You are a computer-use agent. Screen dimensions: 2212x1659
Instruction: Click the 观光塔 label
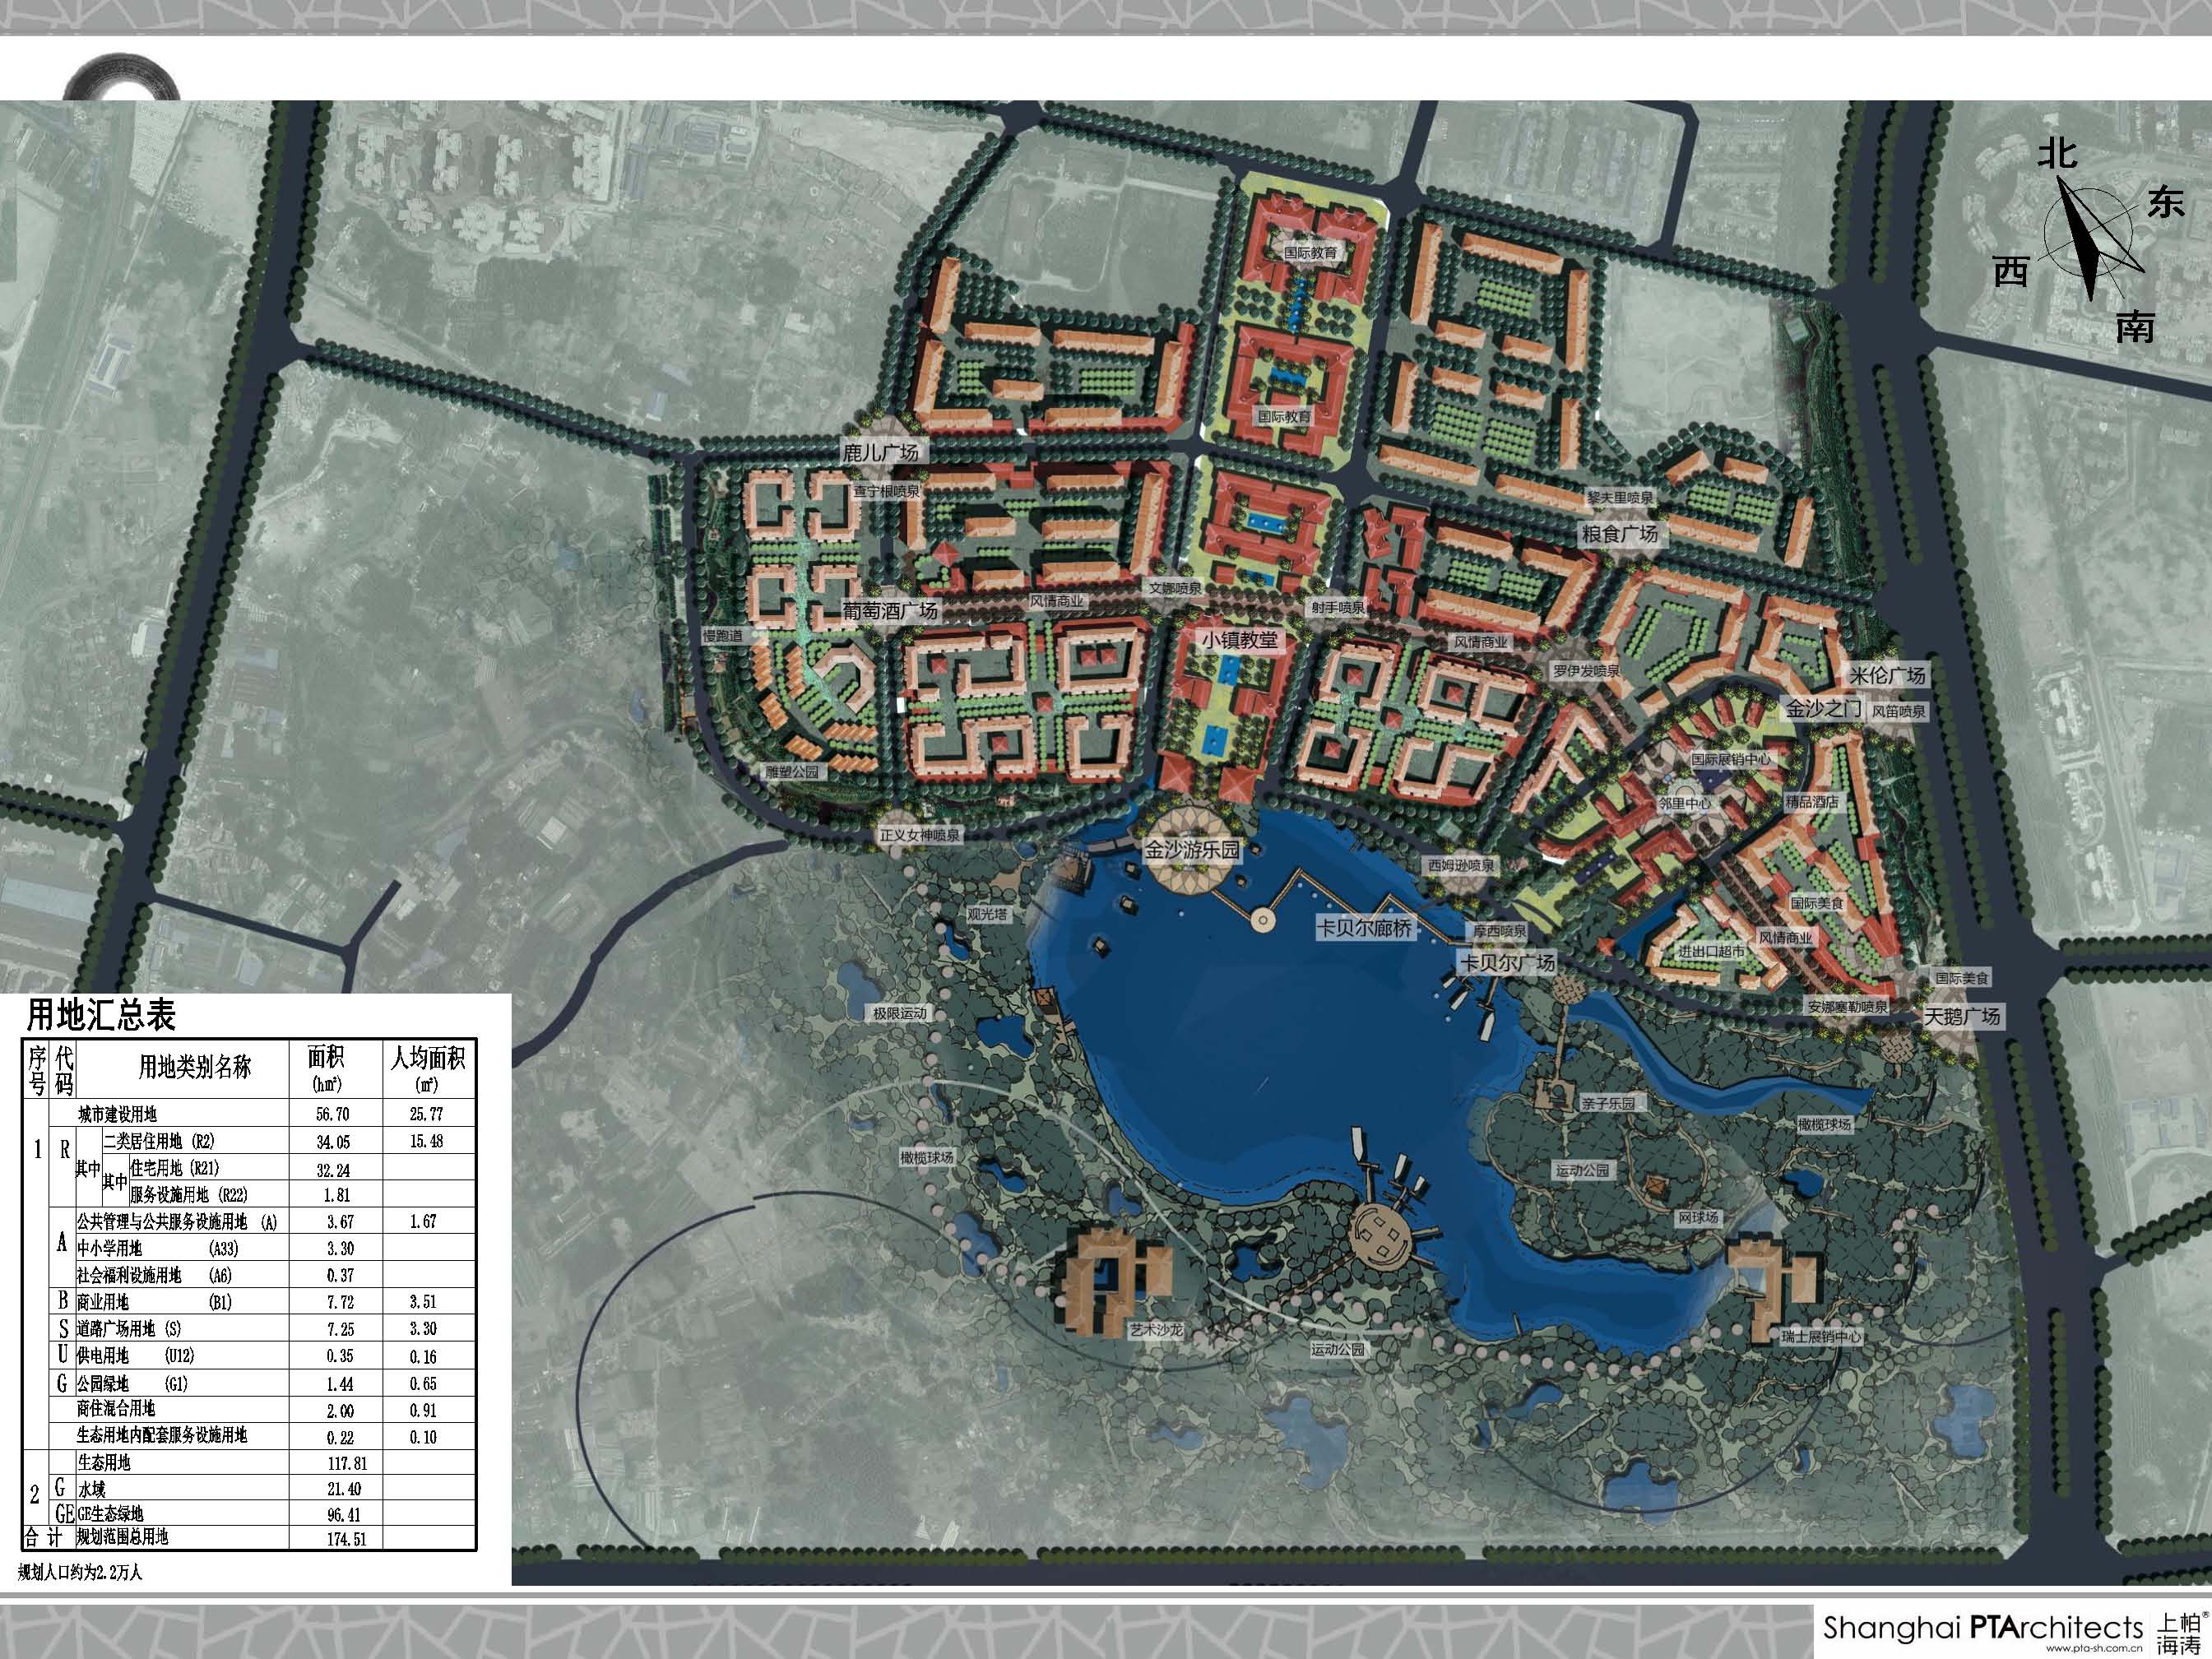pos(987,914)
